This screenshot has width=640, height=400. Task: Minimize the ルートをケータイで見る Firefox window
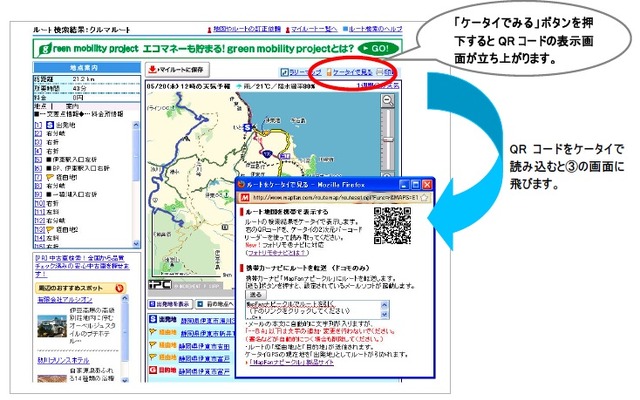(404, 184)
